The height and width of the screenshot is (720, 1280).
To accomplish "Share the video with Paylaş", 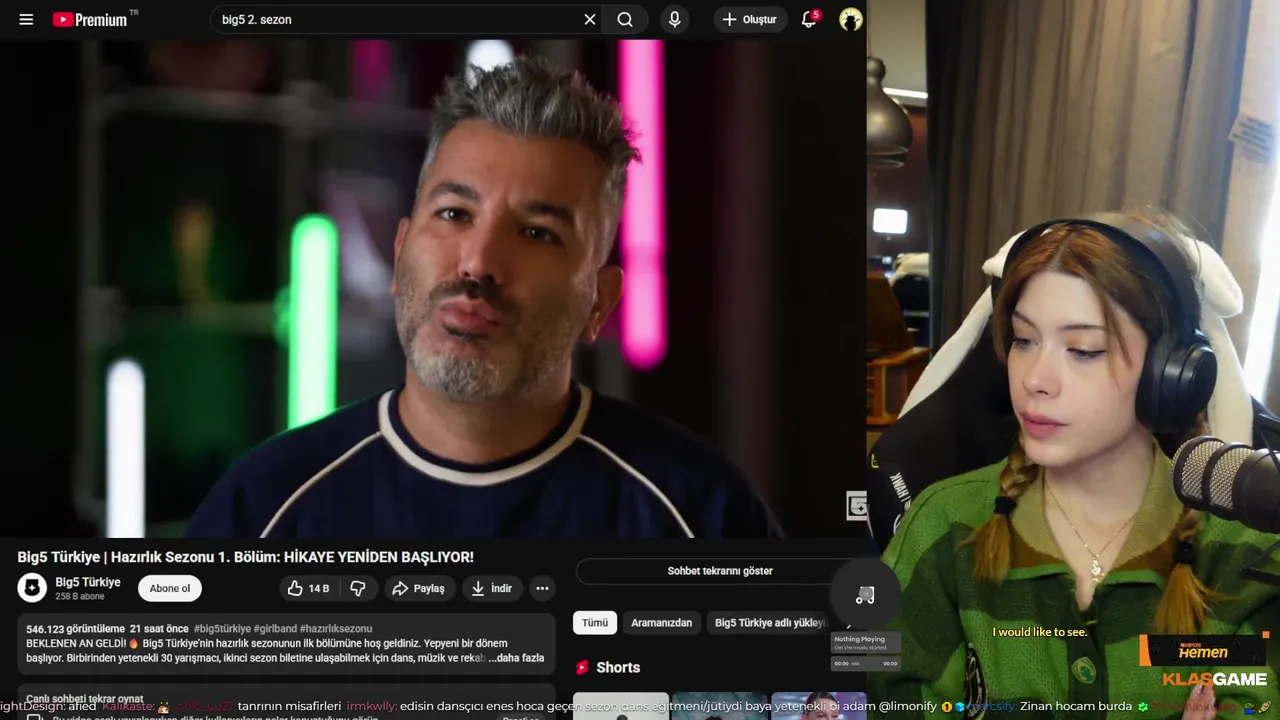I will click(x=419, y=588).
